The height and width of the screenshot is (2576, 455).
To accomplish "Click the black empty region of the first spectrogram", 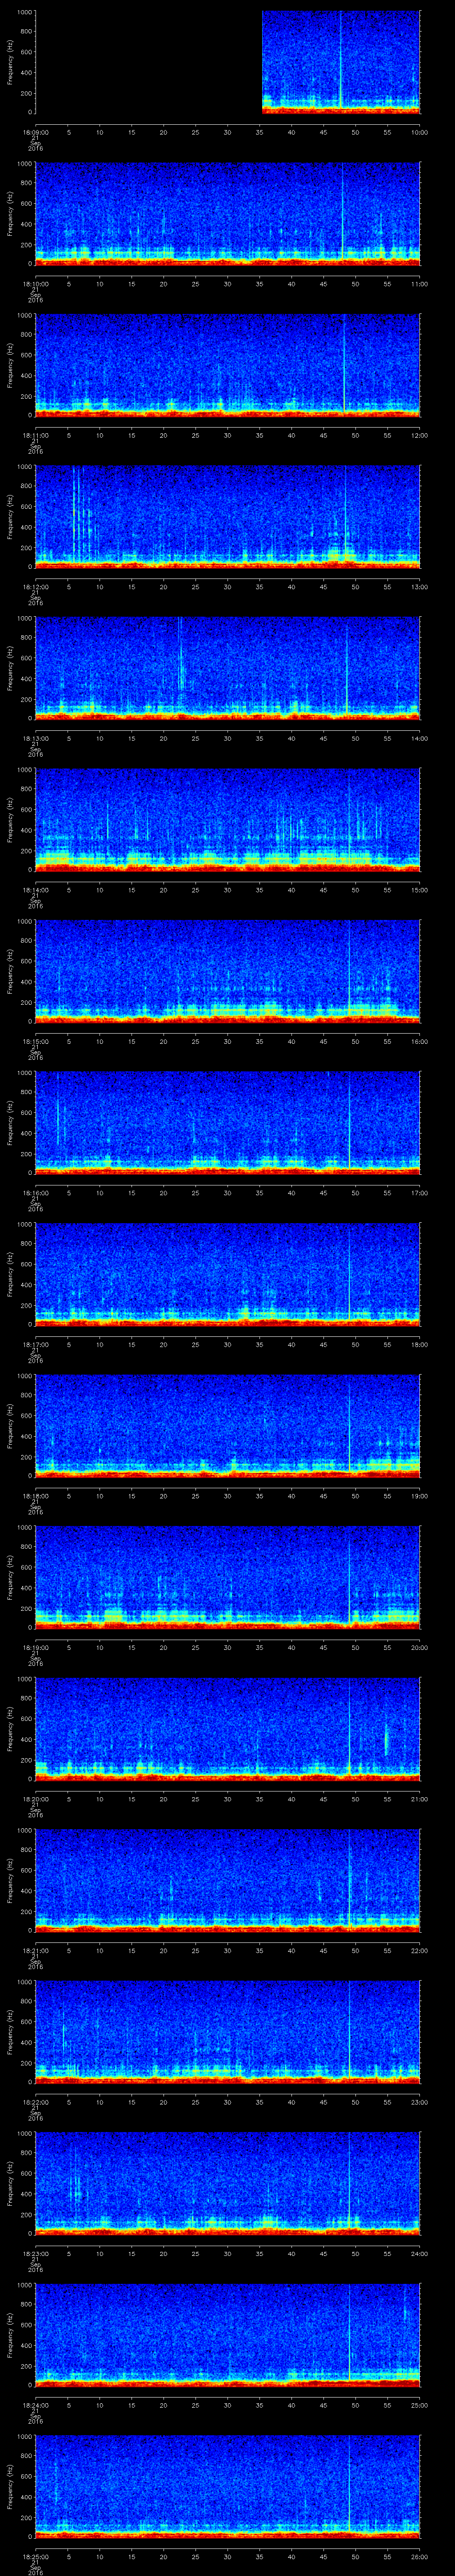I will [148, 62].
